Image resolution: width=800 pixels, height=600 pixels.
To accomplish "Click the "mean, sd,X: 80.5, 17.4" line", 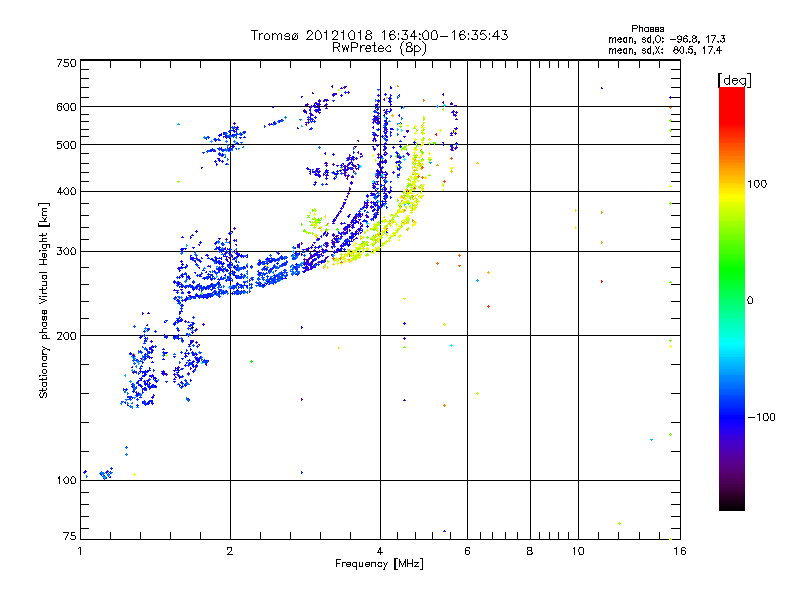I will click(665, 50).
